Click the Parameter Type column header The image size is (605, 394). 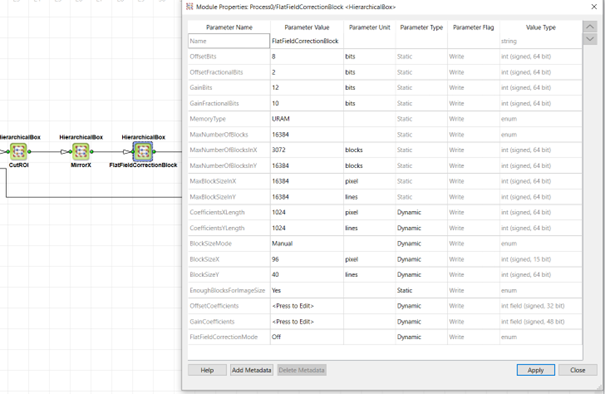[421, 27]
